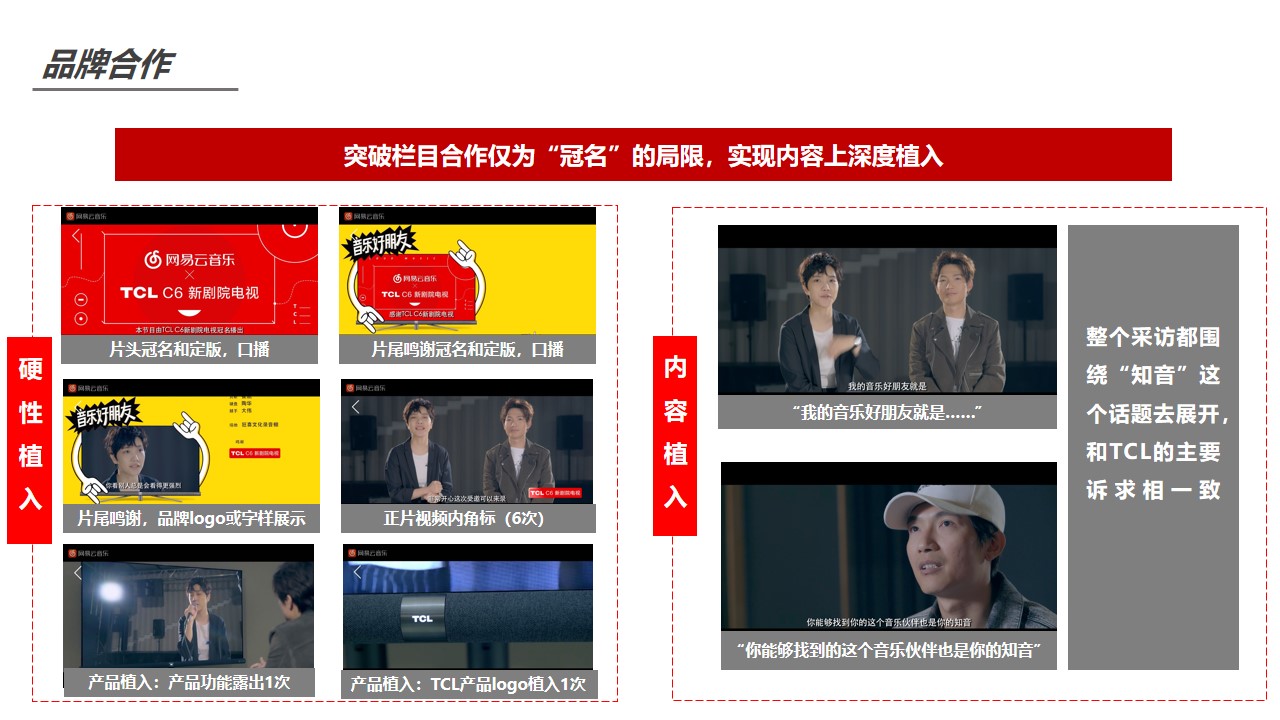Click the 网易云音乐 header logo above the 片尾鸣谢冠名 screenshot
1280x720 pixels.
[364, 216]
